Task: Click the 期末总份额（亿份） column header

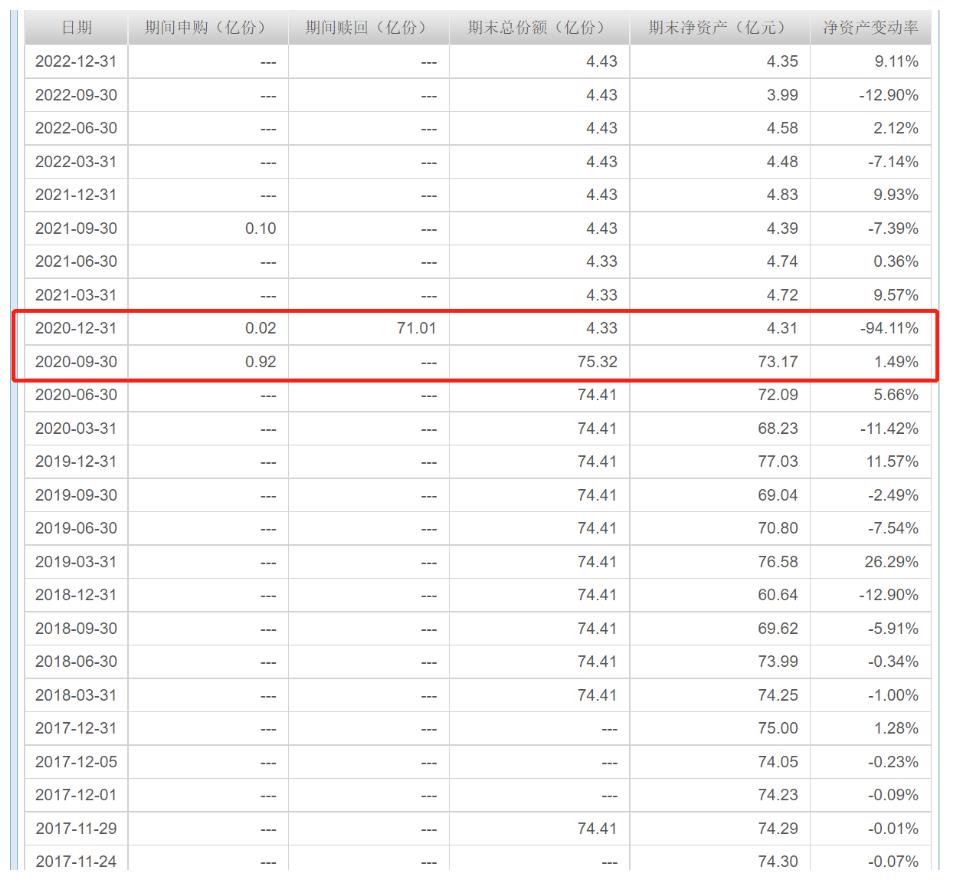Action: tap(539, 28)
